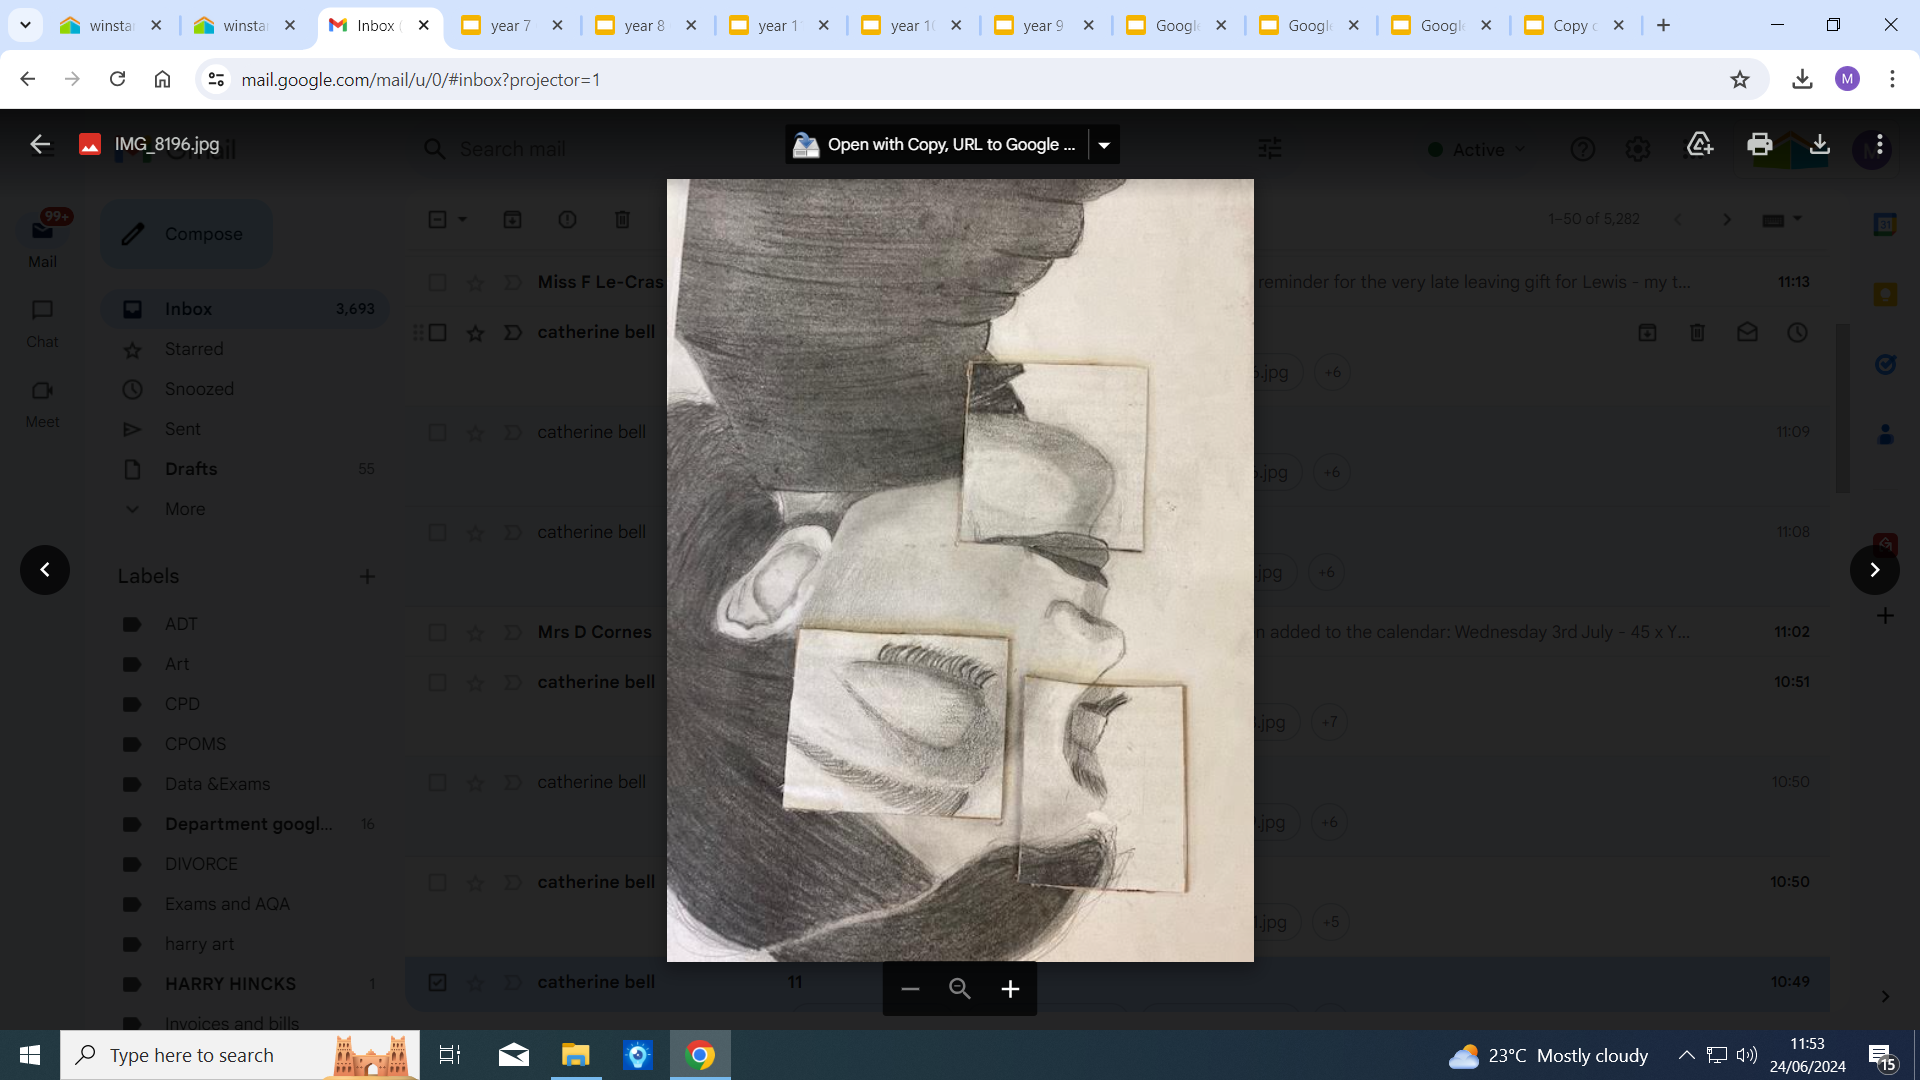Viewport: 1920px width, 1080px height.
Task: Open select options dropdown arrow
Action: coord(462,219)
